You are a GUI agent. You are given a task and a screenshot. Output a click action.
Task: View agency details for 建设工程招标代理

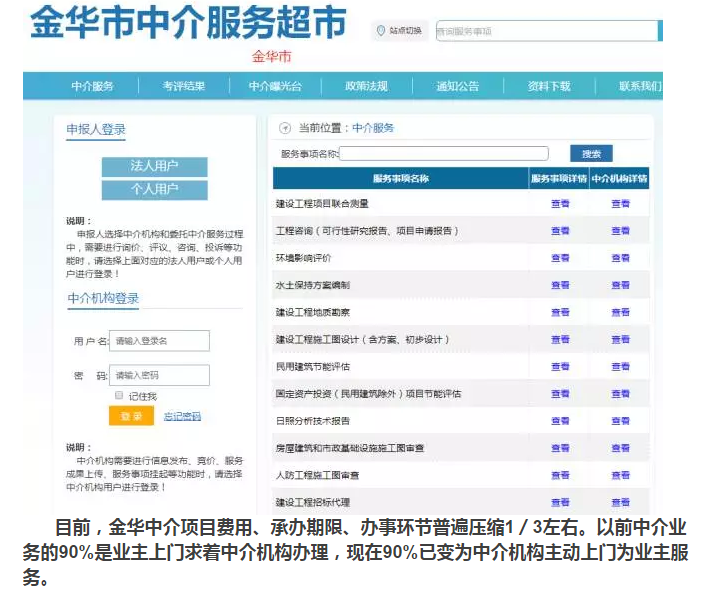click(x=620, y=502)
